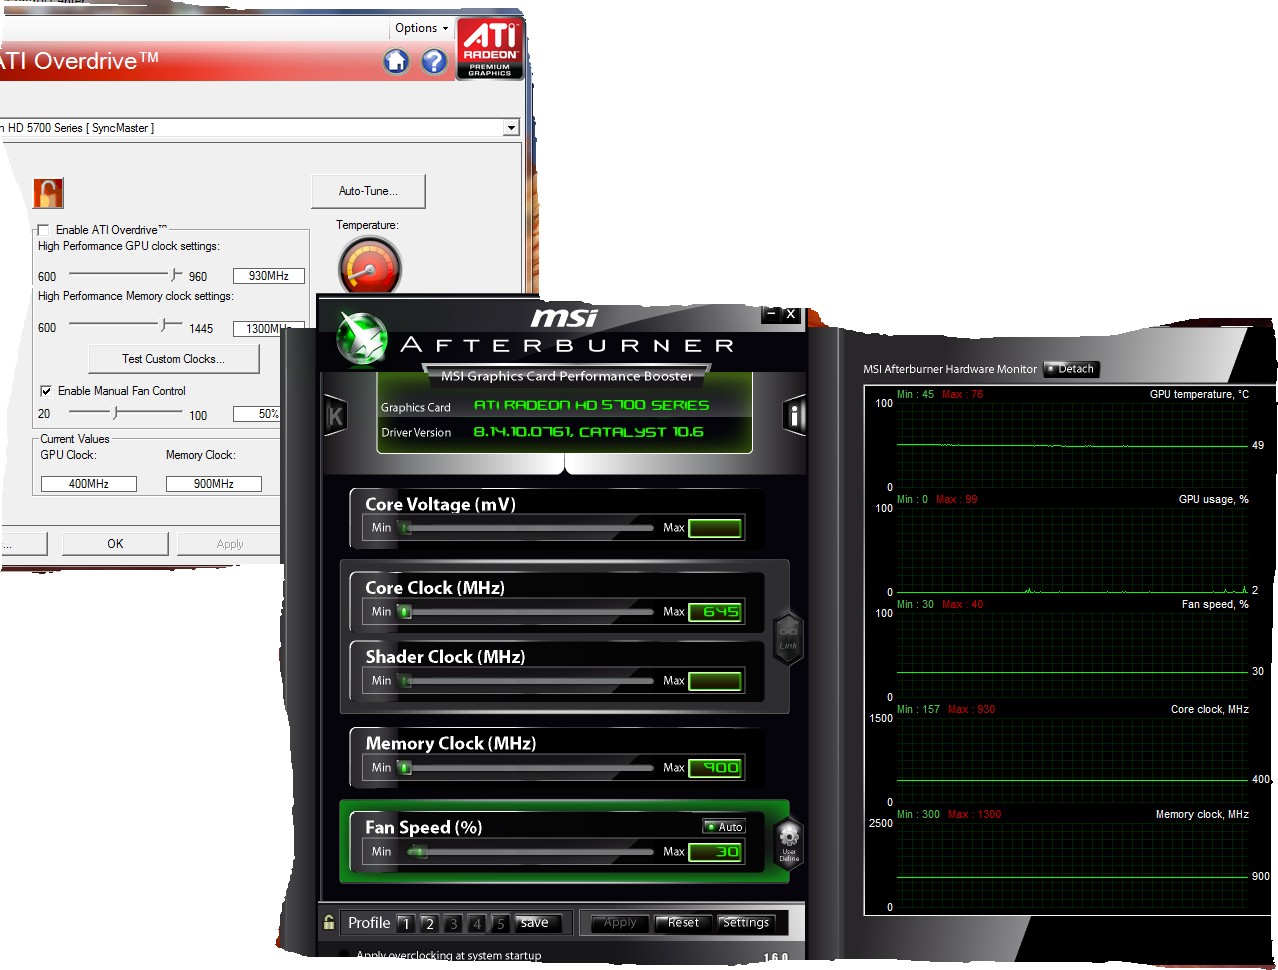The height and width of the screenshot is (970, 1278).
Task: Click Auto-Tune button in ATI Overdrive
Action: click(x=368, y=191)
